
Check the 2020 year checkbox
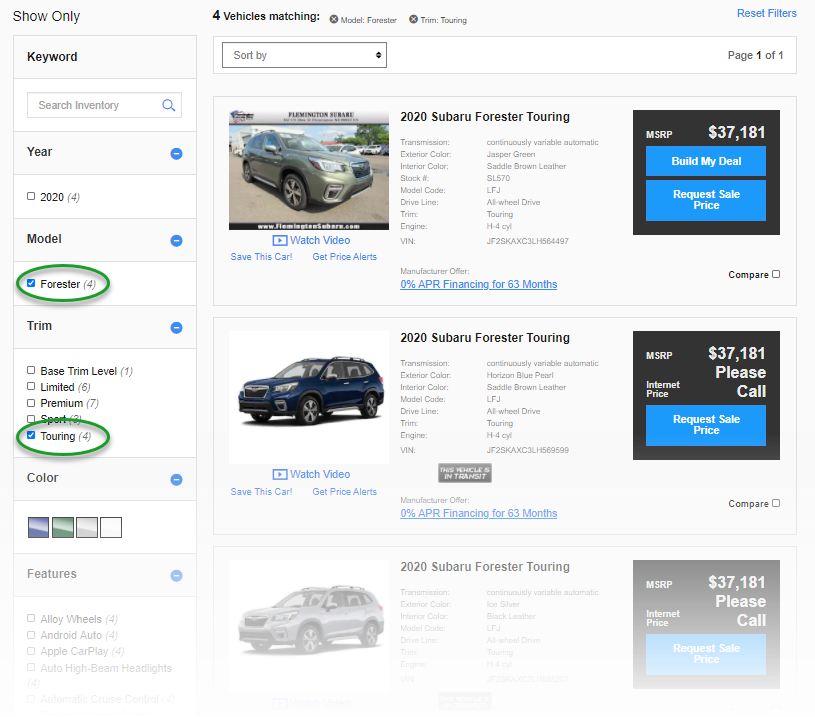tap(31, 196)
